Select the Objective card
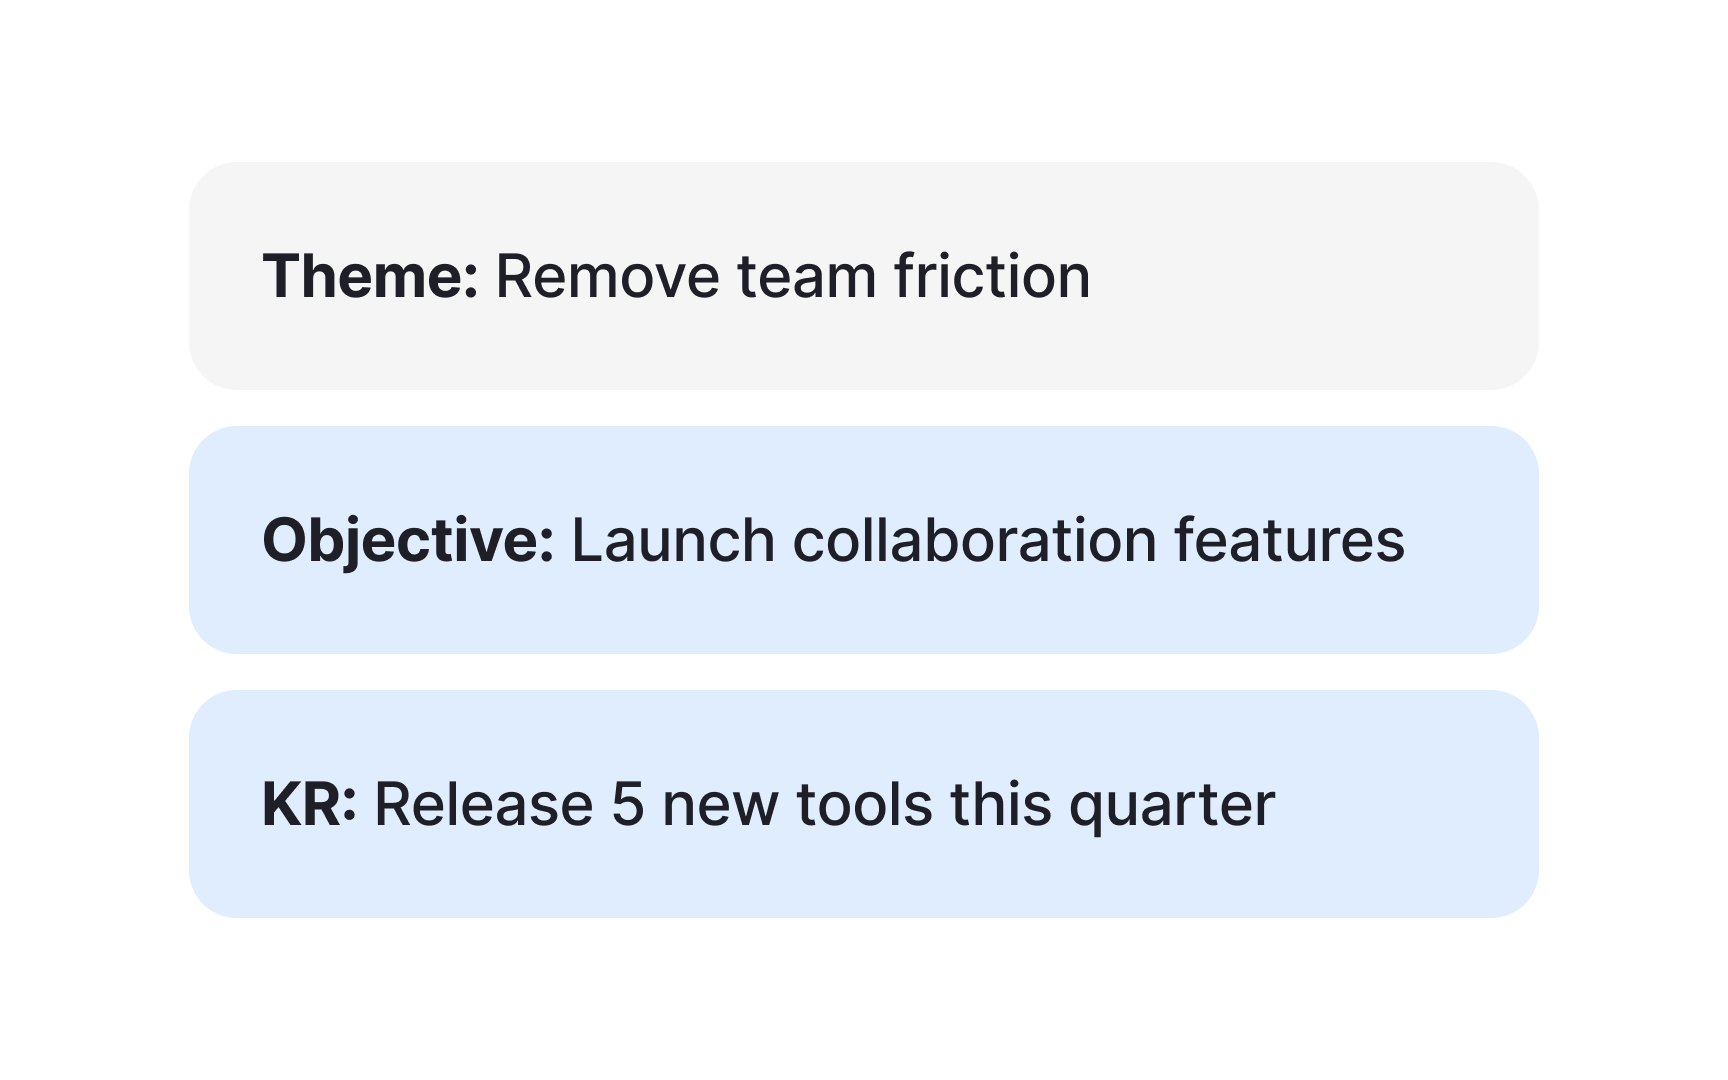The height and width of the screenshot is (1080, 1728). pos(863,540)
